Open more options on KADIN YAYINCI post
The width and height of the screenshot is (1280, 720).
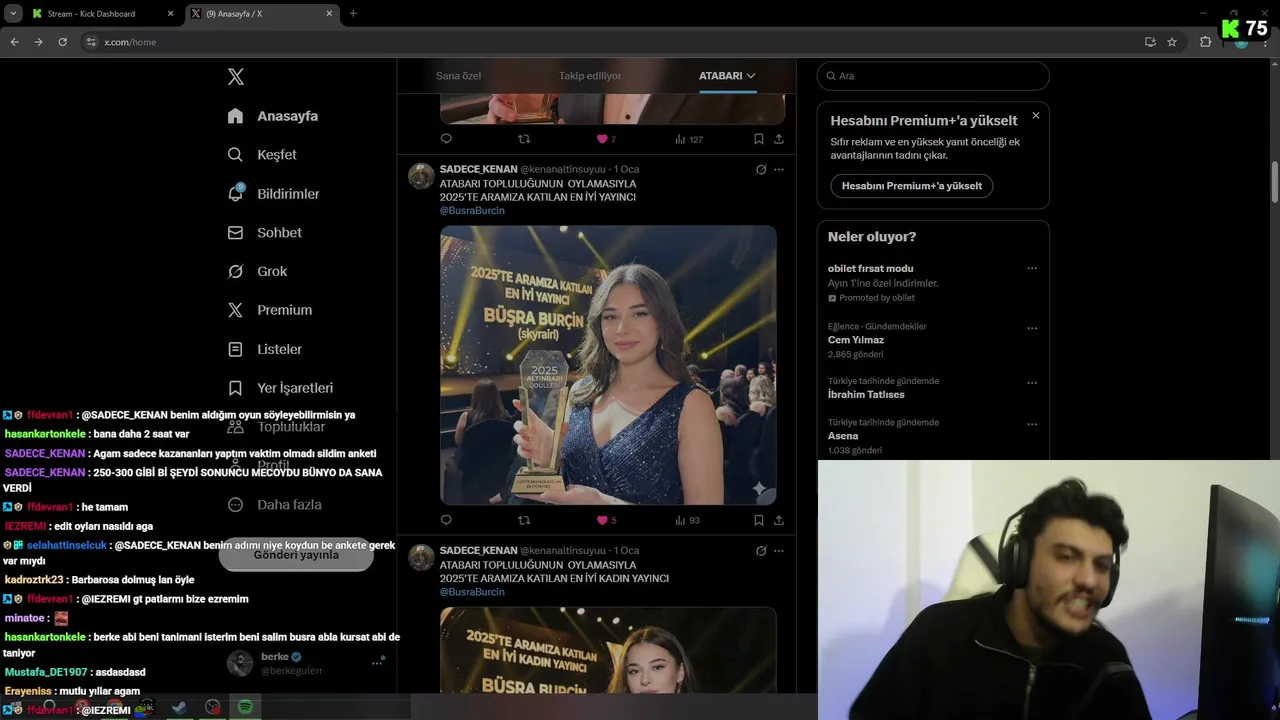pos(779,551)
